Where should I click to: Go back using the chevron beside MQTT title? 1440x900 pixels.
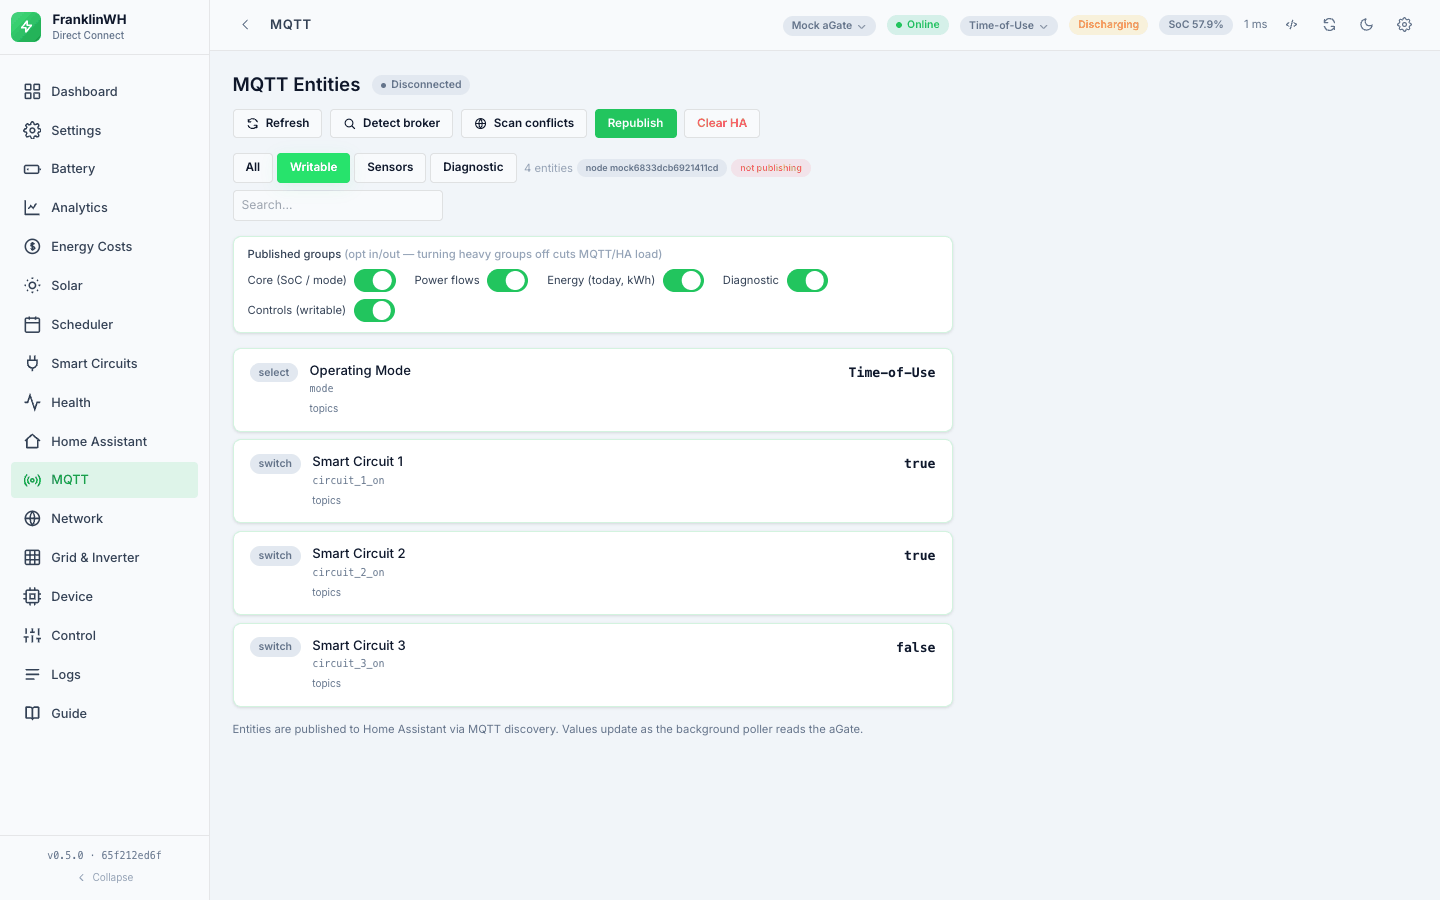pos(245,25)
